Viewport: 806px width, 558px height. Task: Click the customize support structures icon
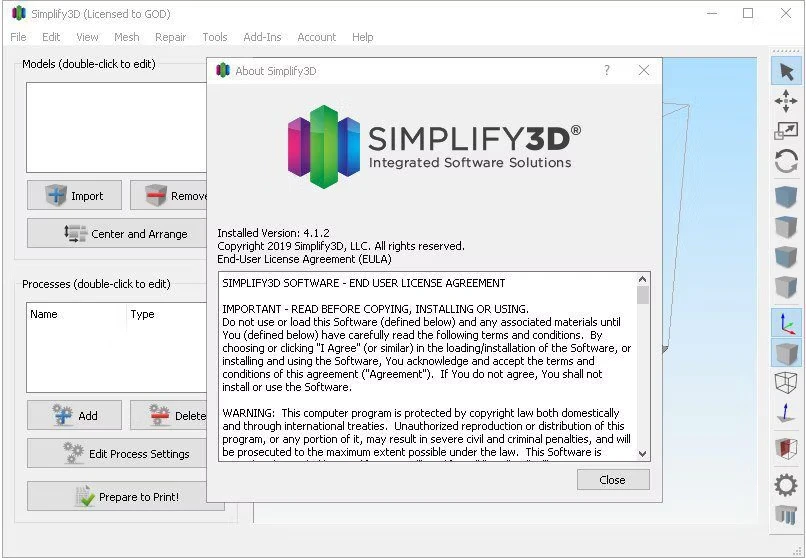(786, 515)
